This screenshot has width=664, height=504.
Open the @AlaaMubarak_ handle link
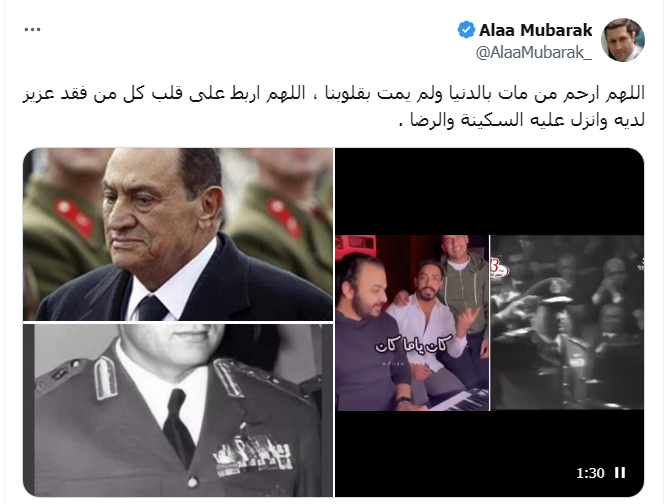point(534,53)
